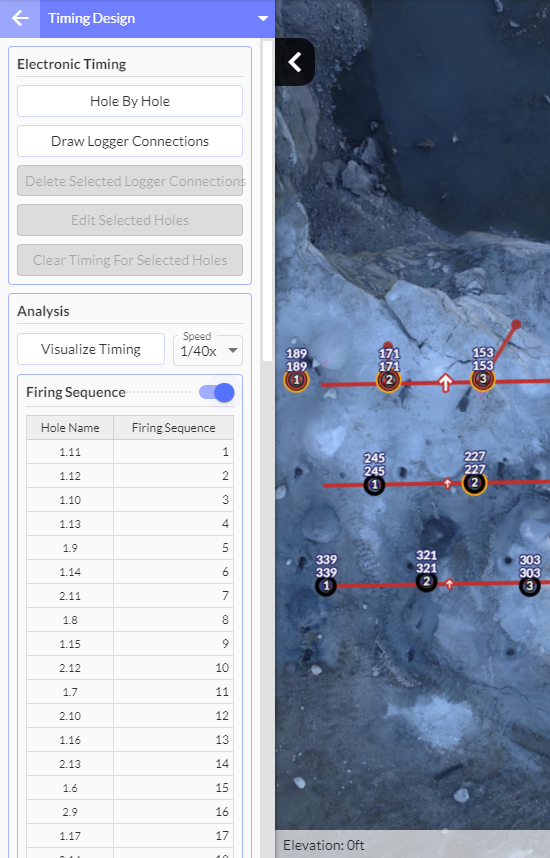The height and width of the screenshot is (858, 550).
Task: Click Draw Logger Connections
Action: (130, 141)
